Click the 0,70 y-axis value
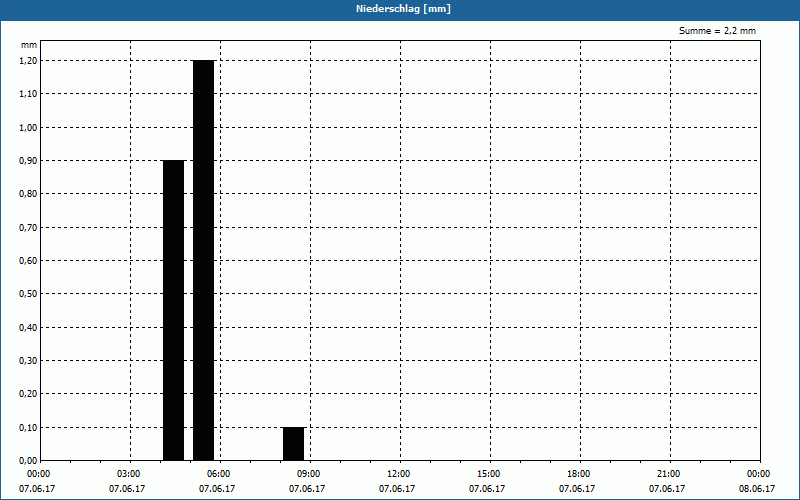Image resolution: width=800 pixels, height=500 pixels. tap(29, 228)
